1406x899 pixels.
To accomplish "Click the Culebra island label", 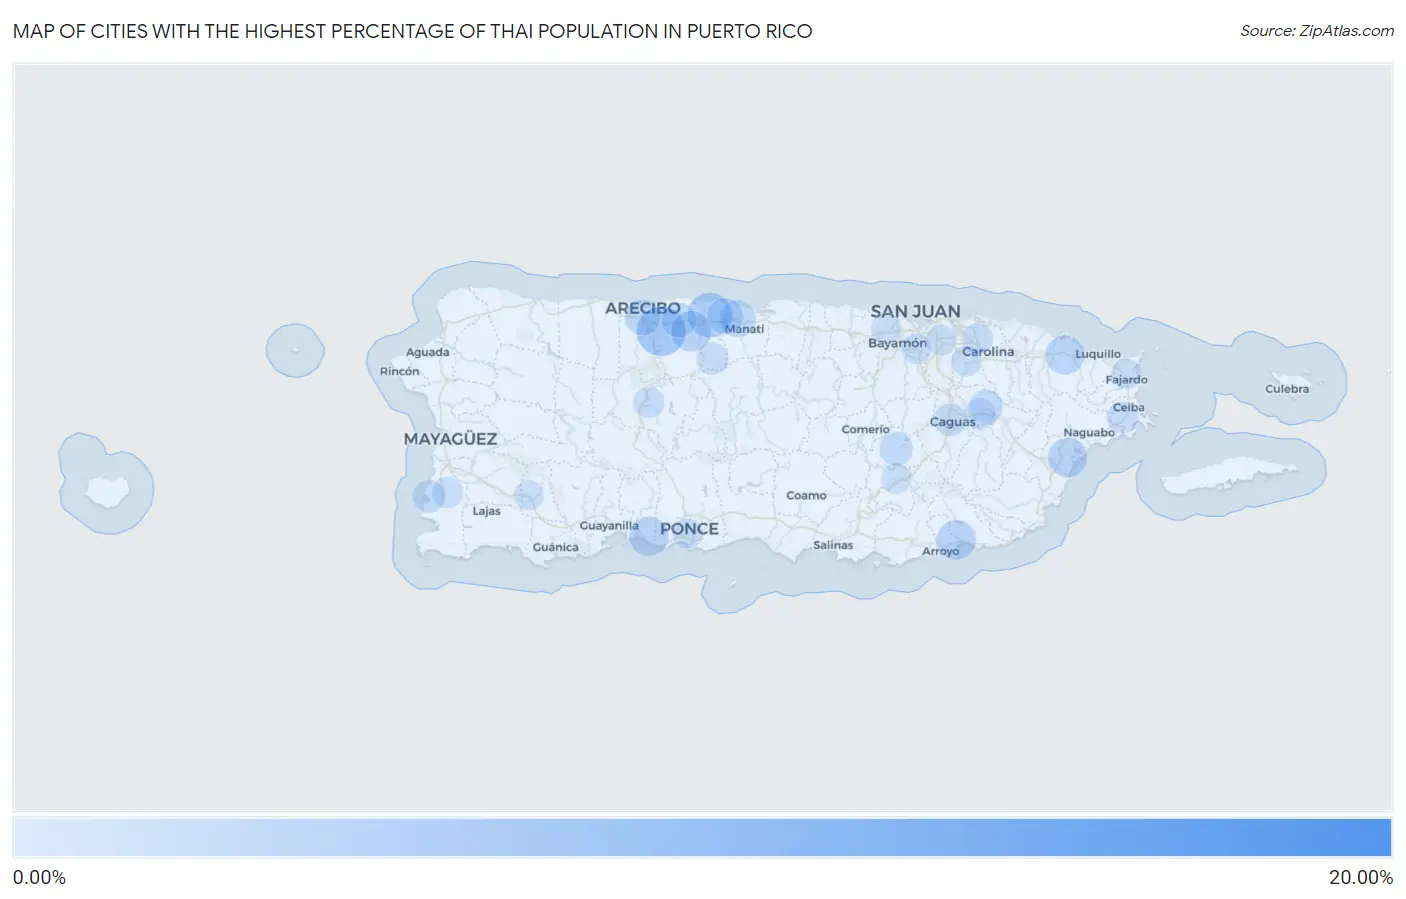I will tap(1287, 389).
